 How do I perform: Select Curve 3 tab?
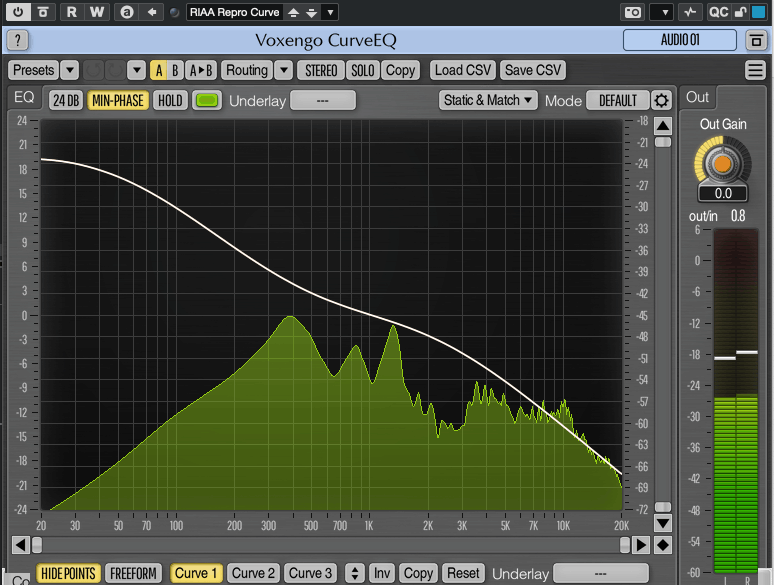(x=310, y=573)
